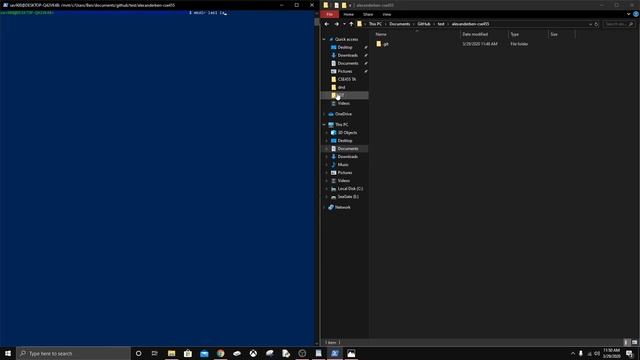Open Photos app from the taskbar
Image resolution: width=640 pixels, height=360 pixels.
351,353
